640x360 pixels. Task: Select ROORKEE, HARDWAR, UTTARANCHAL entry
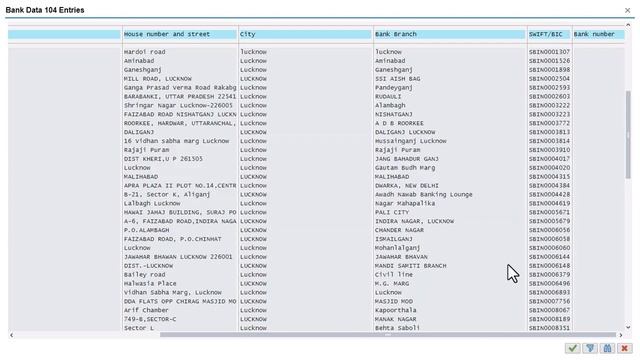(180, 123)
